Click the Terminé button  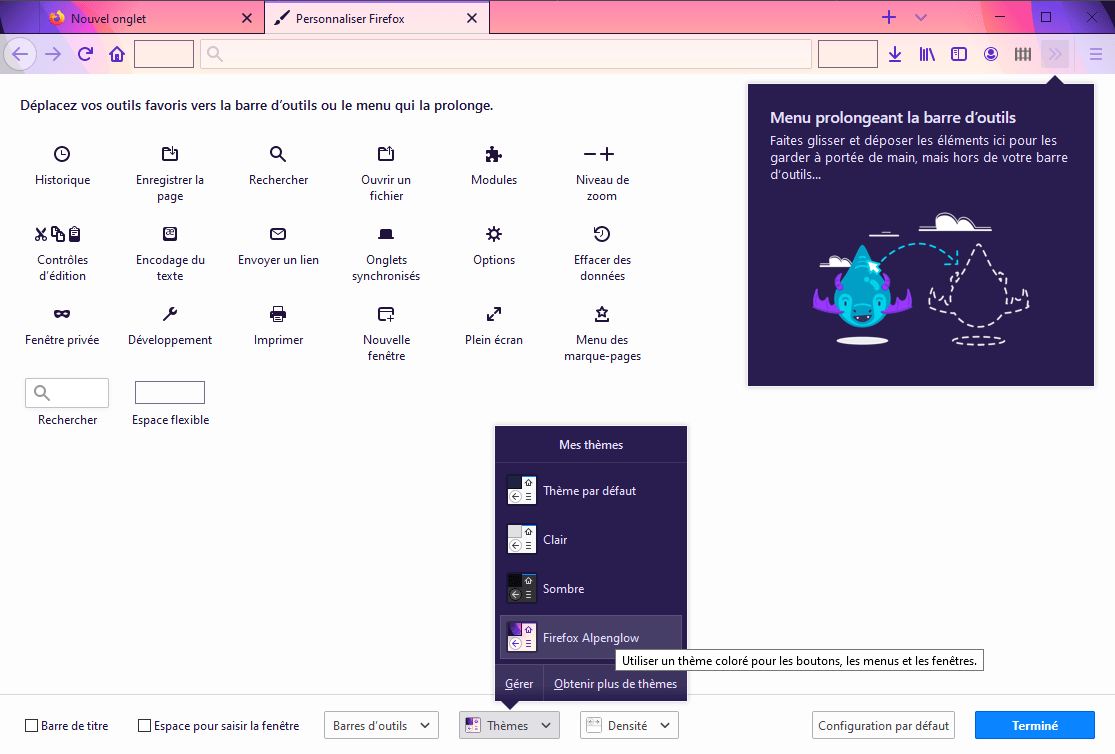pos(1035,726)
